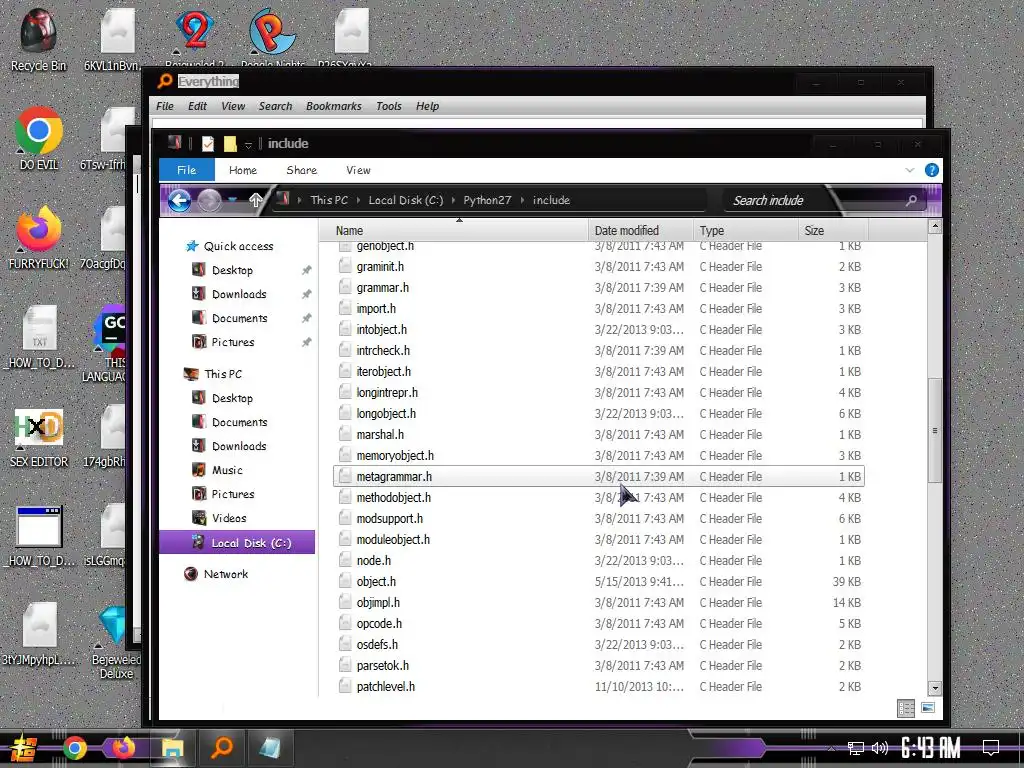This screenshot has height=768, width=1024.
Task: Click the taskbar clock
Action: tap(931, 748)
